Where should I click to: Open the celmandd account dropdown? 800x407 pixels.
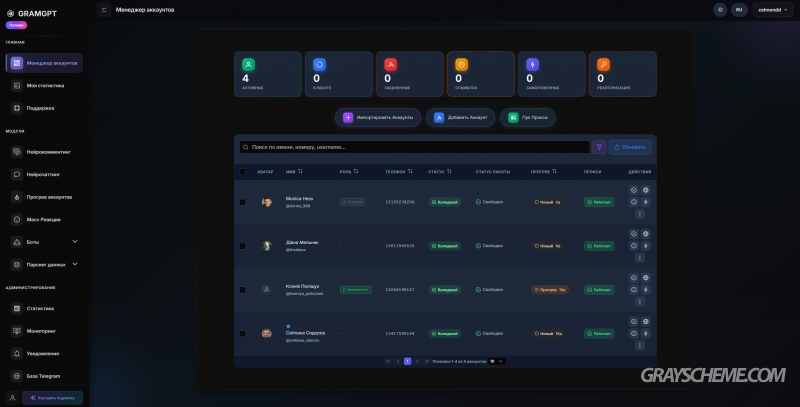click(x=774, y=9)
